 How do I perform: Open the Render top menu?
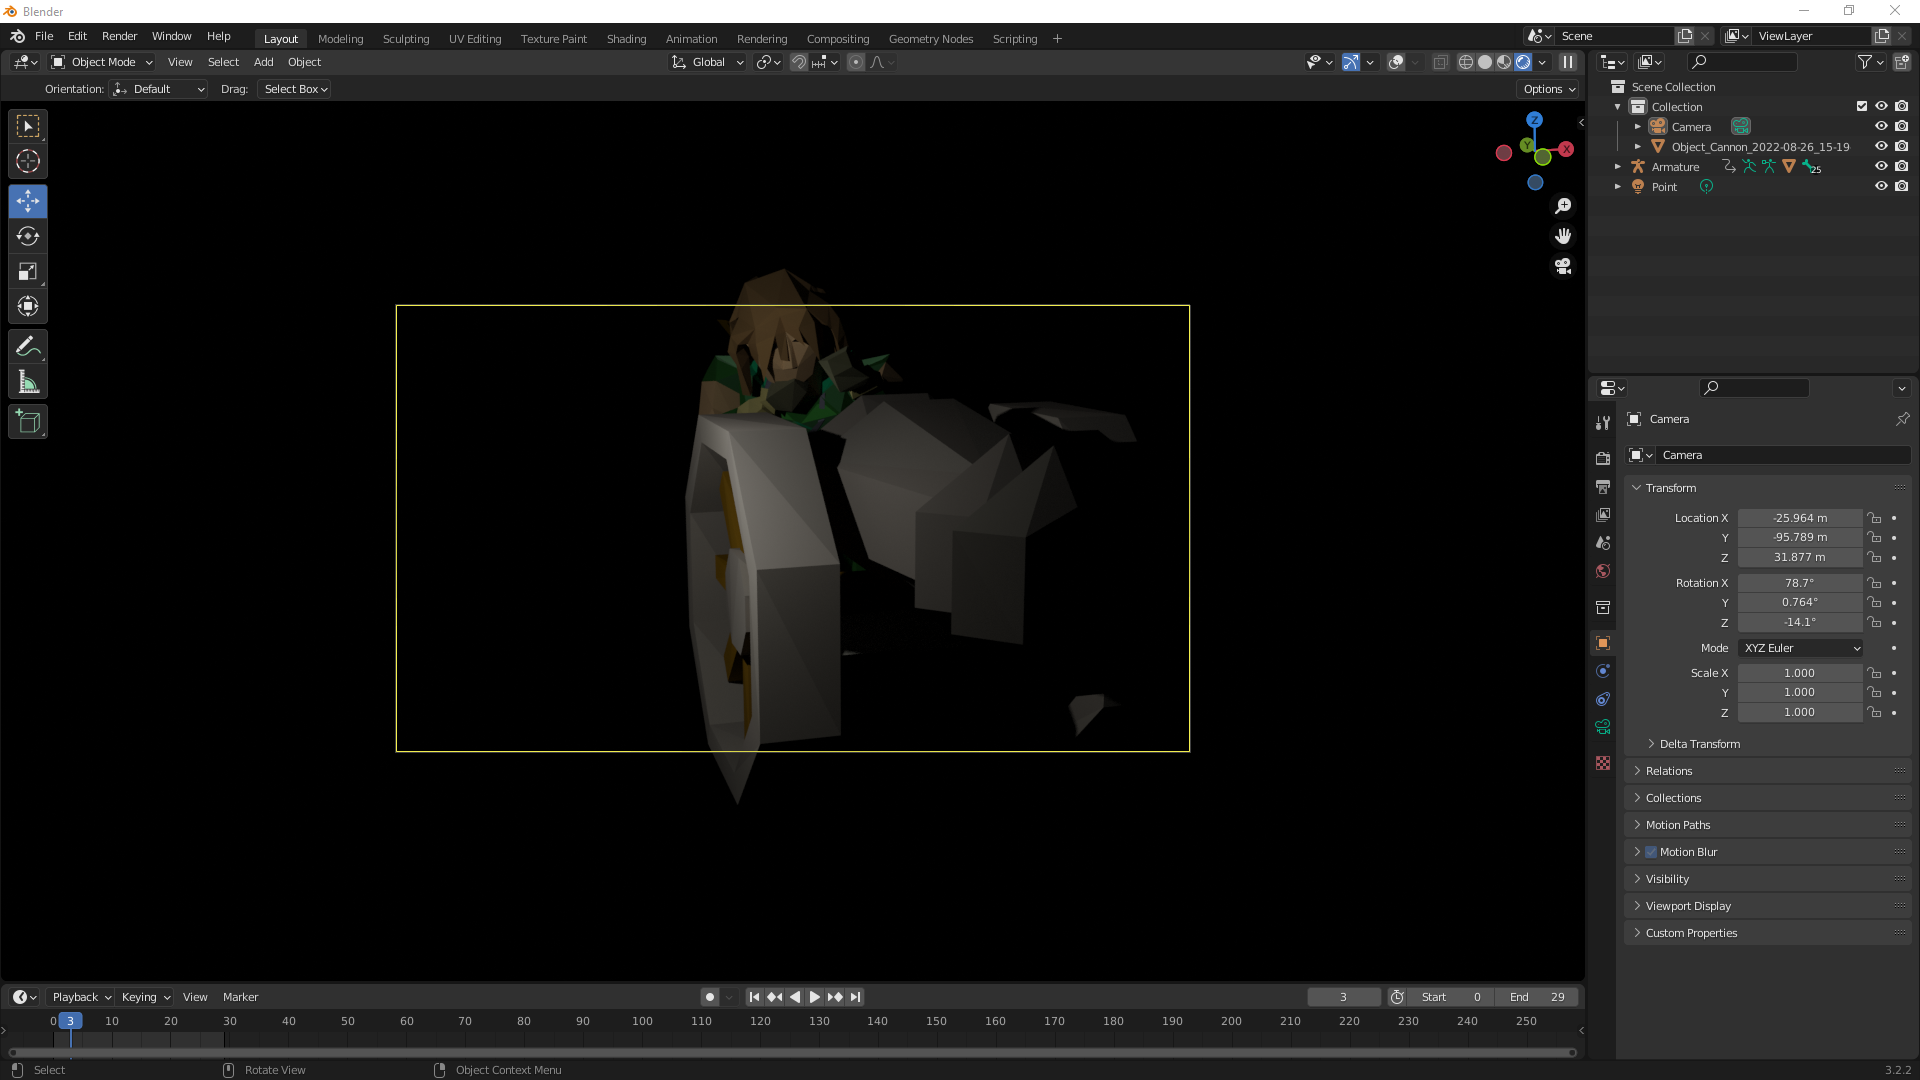(x=120, y=36)
